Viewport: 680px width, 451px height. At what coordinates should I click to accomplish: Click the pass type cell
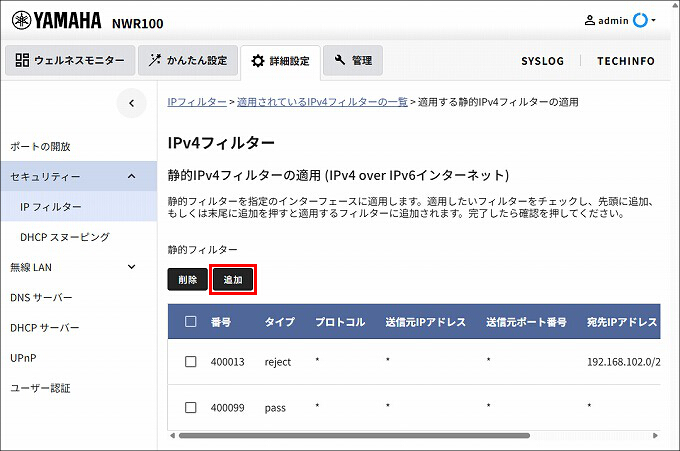[275, 408]
